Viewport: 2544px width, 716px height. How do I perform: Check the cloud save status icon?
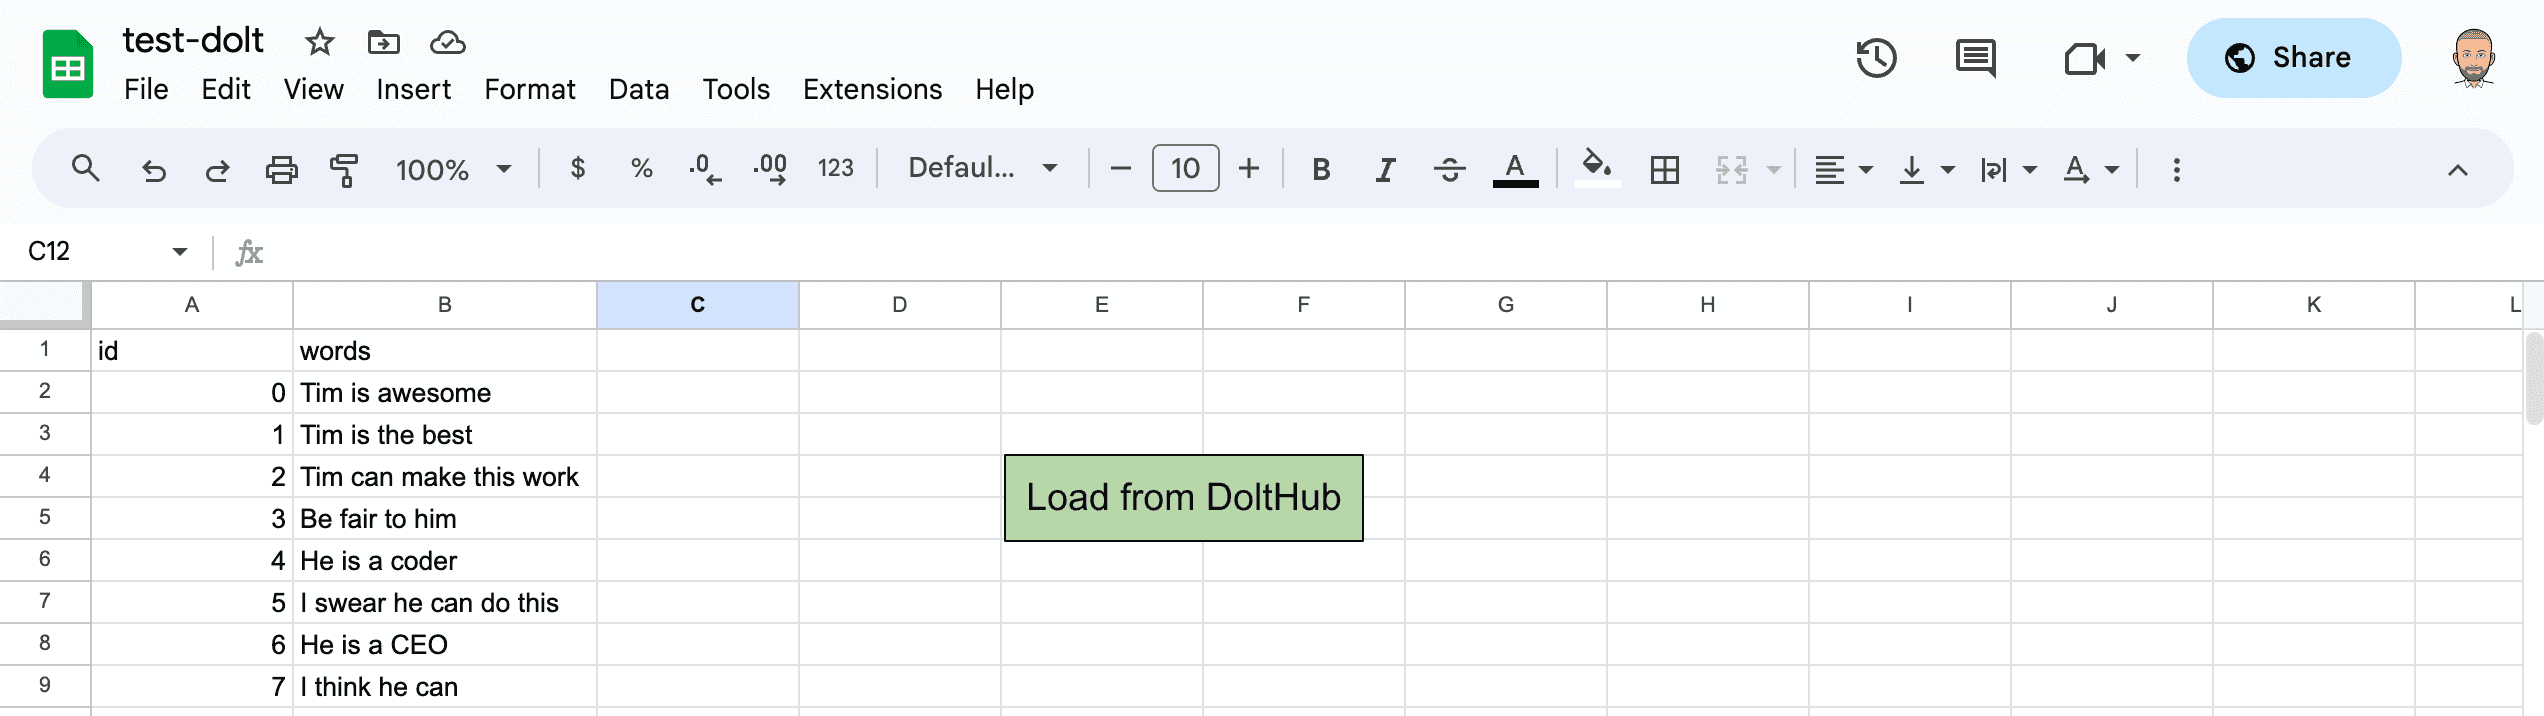click(447, 42)
